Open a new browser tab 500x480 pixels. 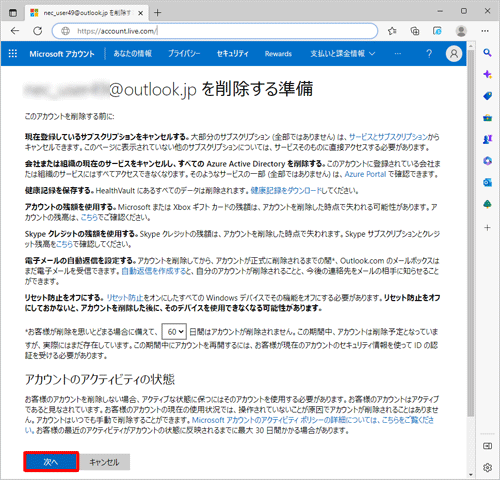coord(158,13)
